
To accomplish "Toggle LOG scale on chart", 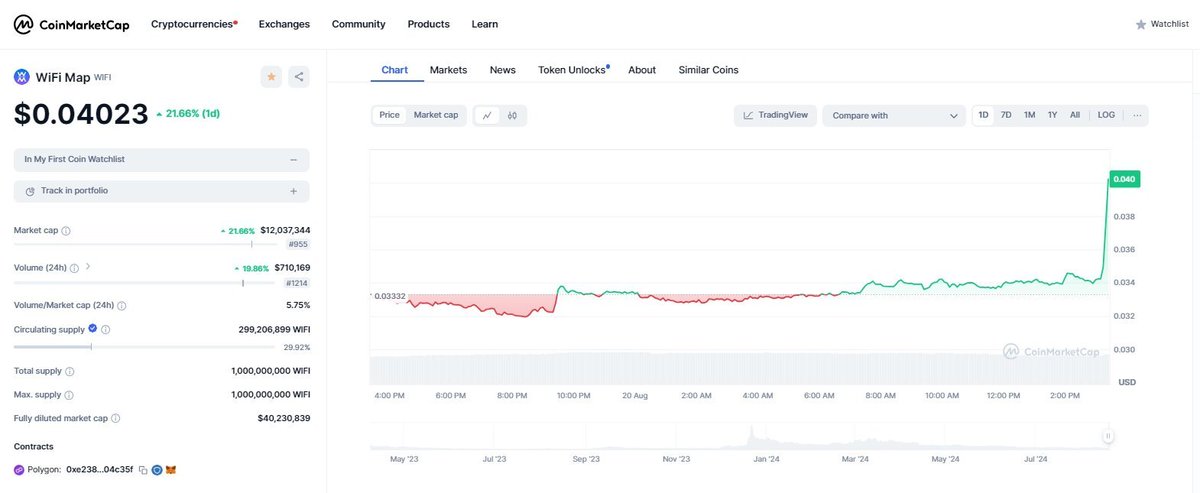I will (x=1106, y=116).
